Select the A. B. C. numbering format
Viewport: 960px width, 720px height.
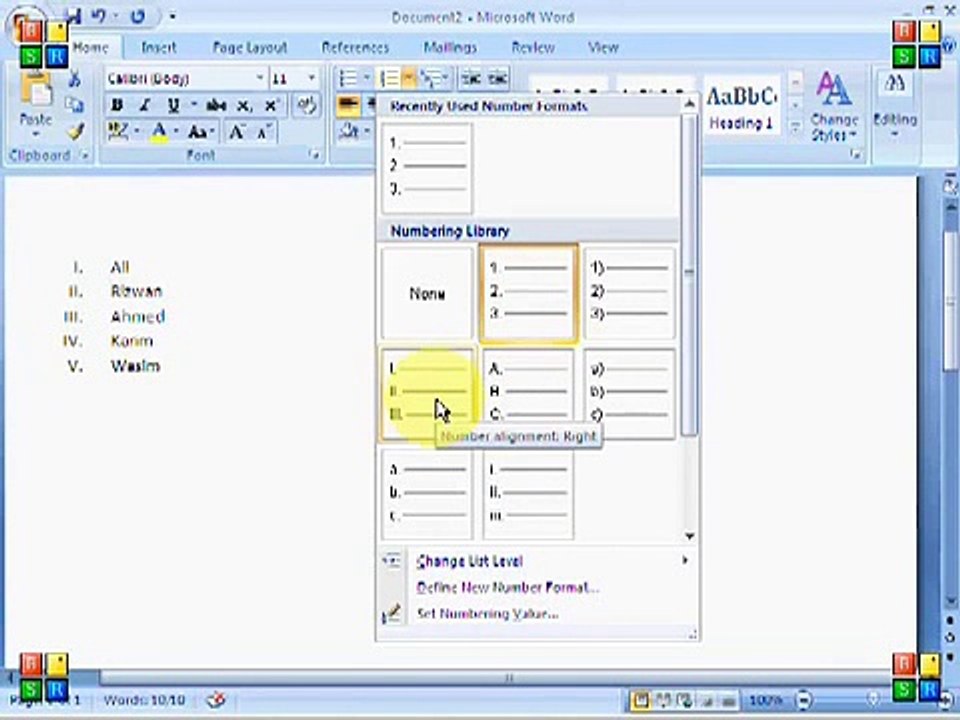[x=528, y=394]
